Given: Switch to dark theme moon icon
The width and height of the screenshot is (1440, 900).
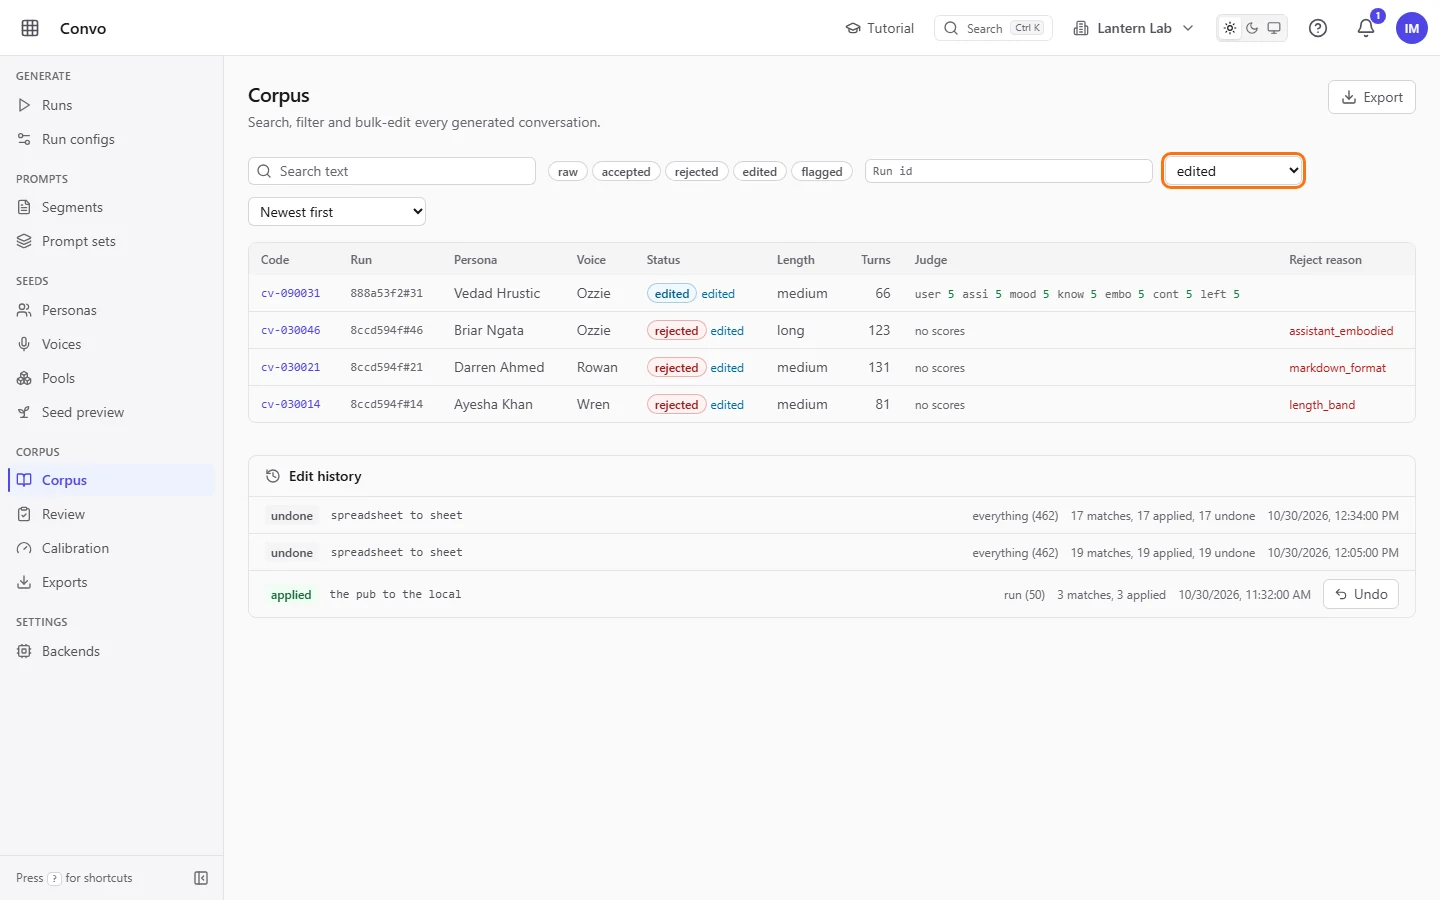Looking at the screenshot, I should (x=1252, y=28).
